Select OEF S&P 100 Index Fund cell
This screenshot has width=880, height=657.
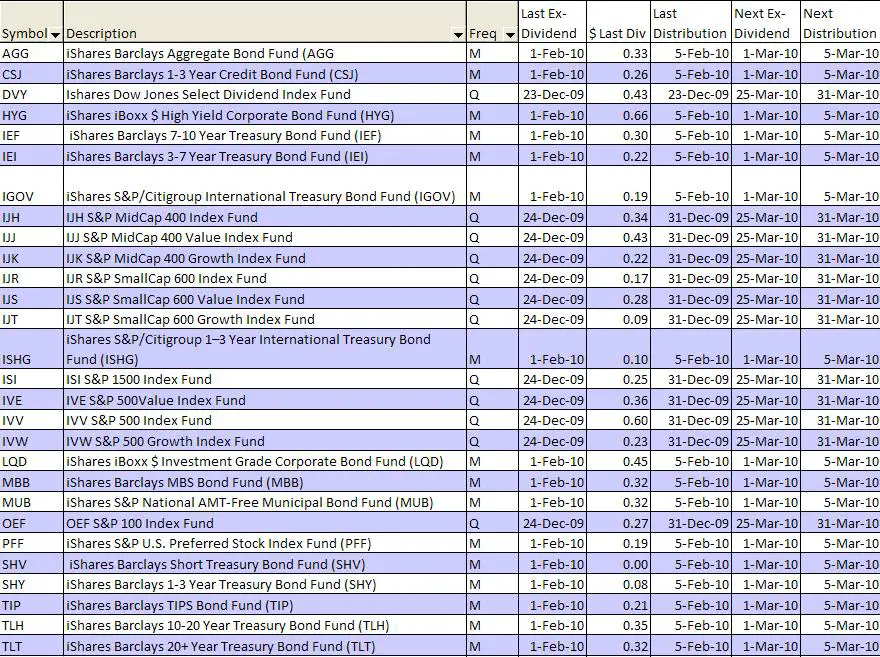265,523
